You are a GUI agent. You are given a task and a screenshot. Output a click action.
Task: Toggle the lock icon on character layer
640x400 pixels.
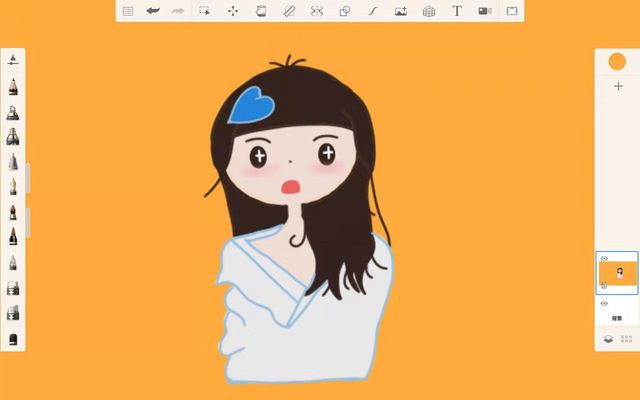coord(604,285)
